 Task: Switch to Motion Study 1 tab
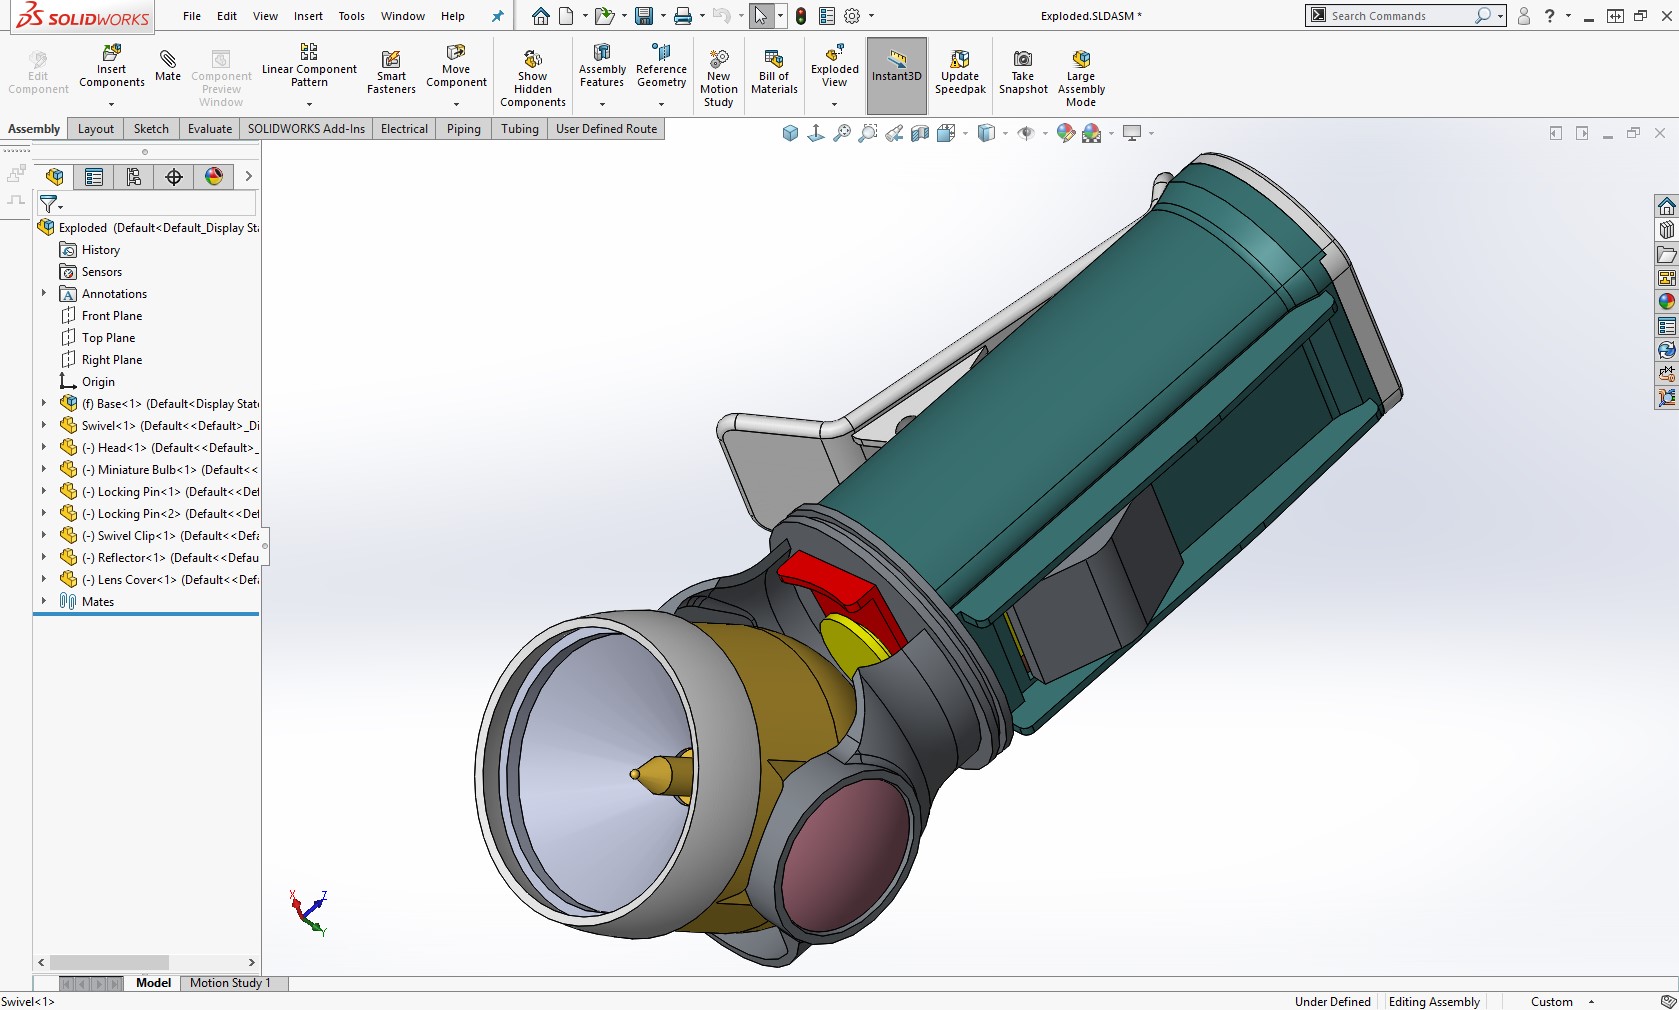click(x=230, y=983)
